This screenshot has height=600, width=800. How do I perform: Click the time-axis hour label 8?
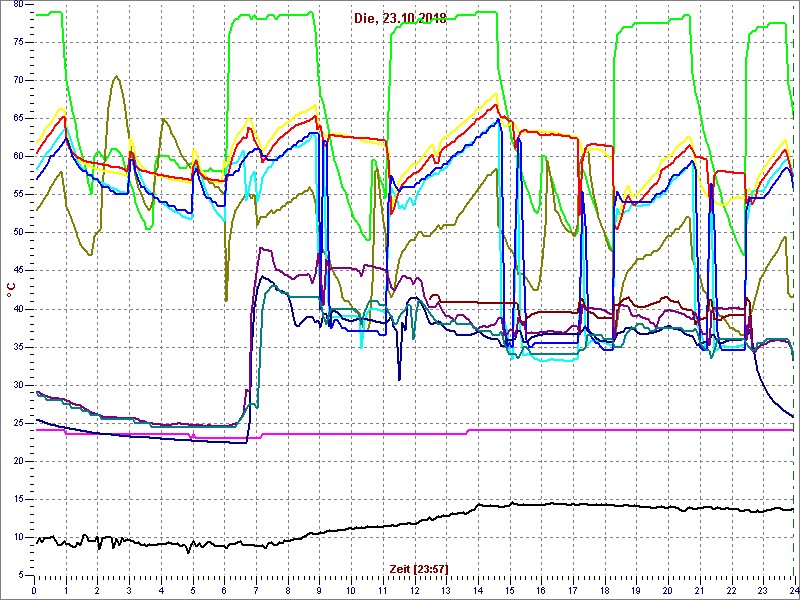[x=288, y=589]
